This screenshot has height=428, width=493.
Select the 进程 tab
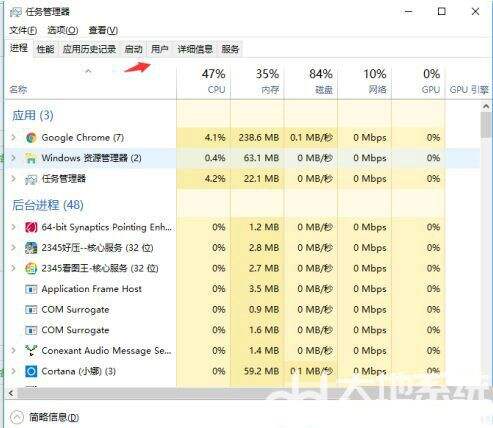pyautogui.click(x=19, y=48)
